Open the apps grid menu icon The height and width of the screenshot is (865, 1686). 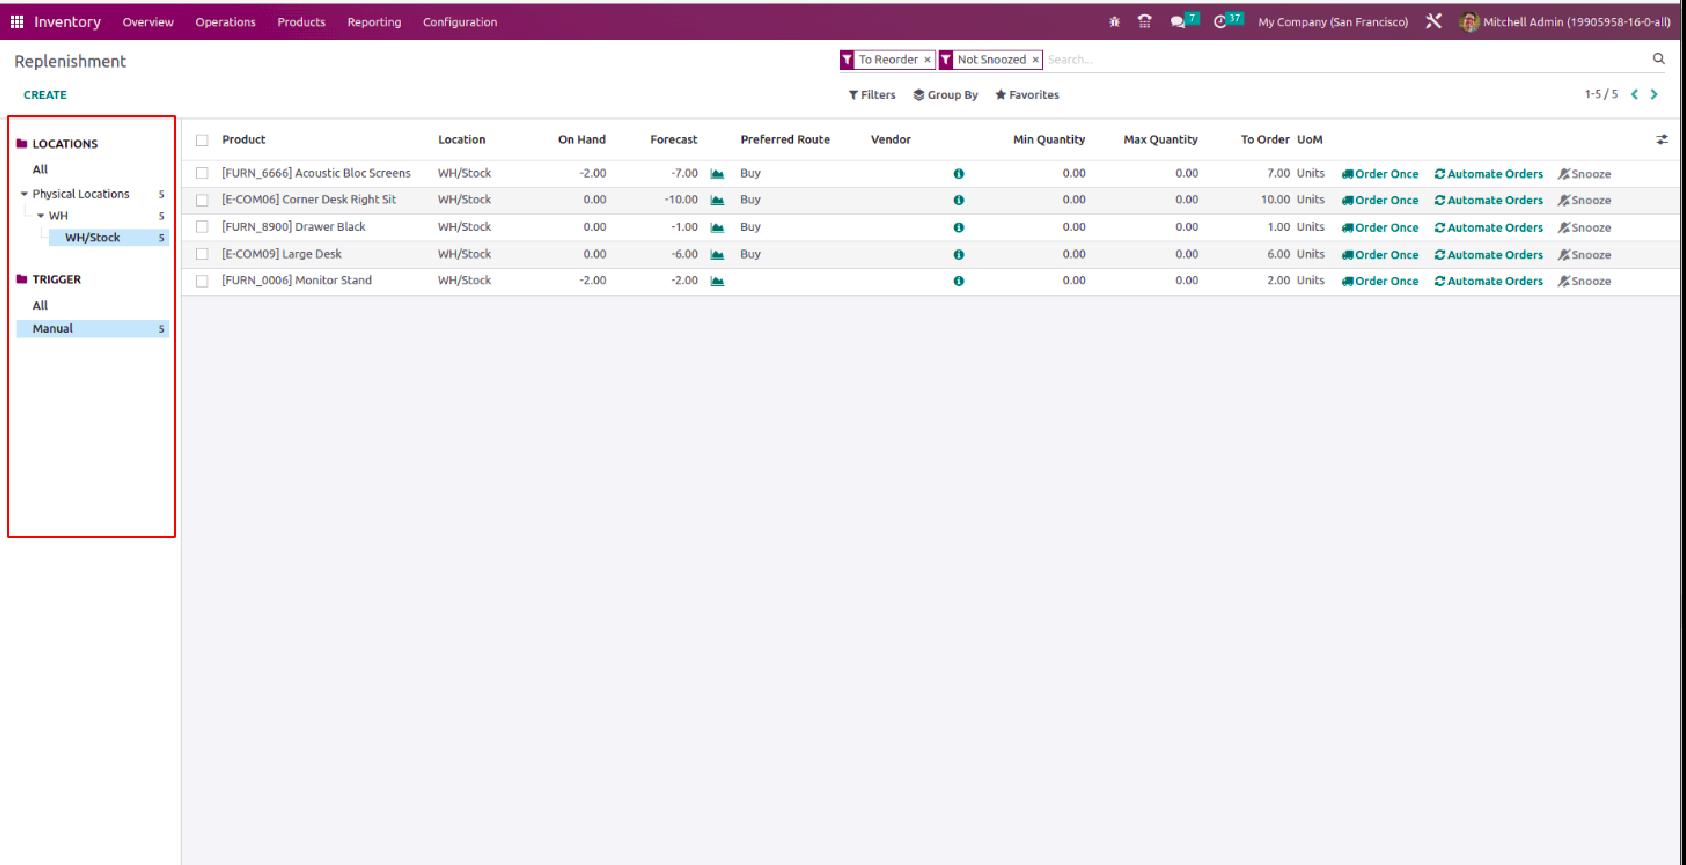(x=17, y=22)
